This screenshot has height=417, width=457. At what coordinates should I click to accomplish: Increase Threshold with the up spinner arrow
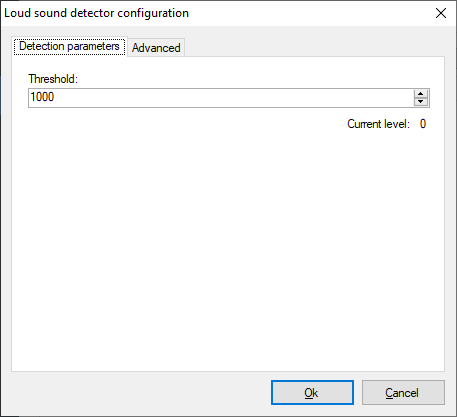[x=421, y=94]
